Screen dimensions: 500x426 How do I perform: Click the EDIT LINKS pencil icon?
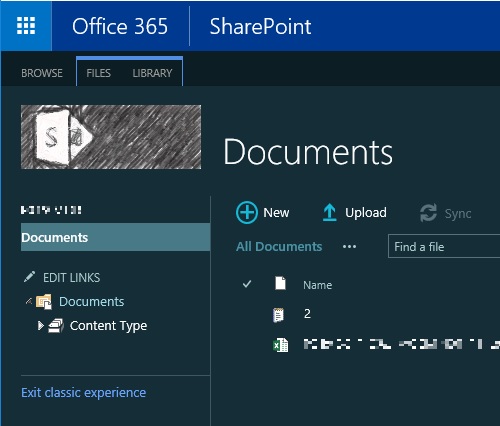click(x=29, y=277)
